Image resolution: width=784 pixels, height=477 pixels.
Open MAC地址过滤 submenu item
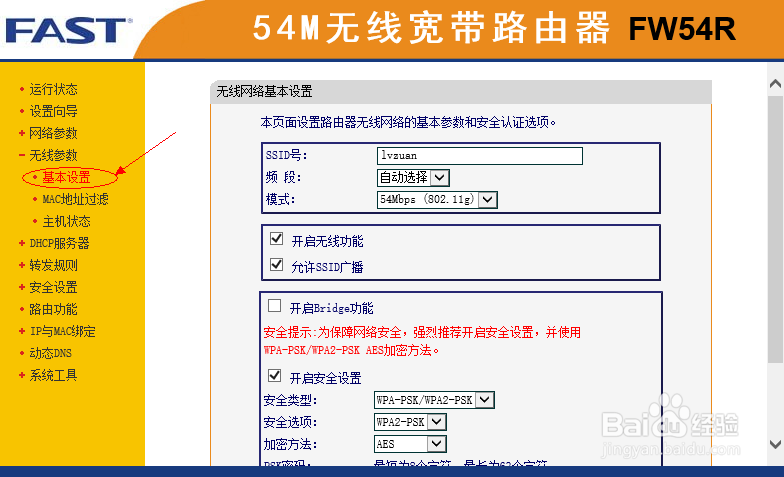[x=75, y=199]
